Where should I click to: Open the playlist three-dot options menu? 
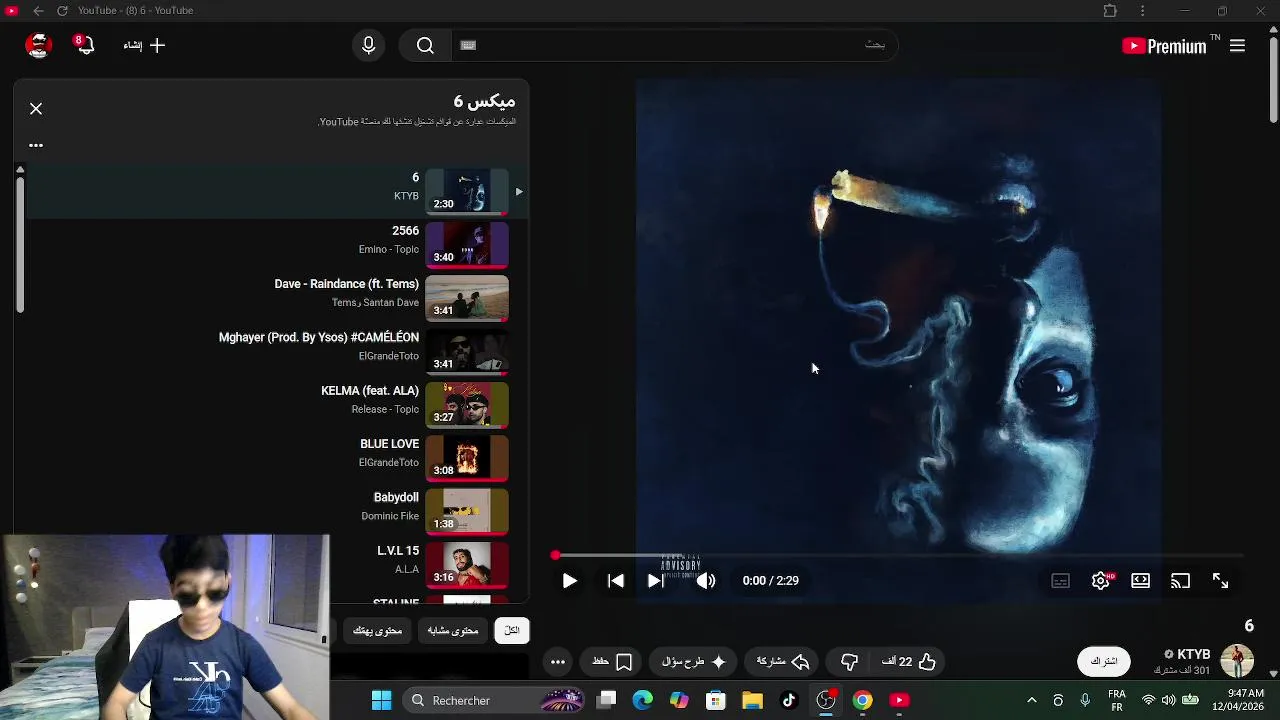(36, 145)
